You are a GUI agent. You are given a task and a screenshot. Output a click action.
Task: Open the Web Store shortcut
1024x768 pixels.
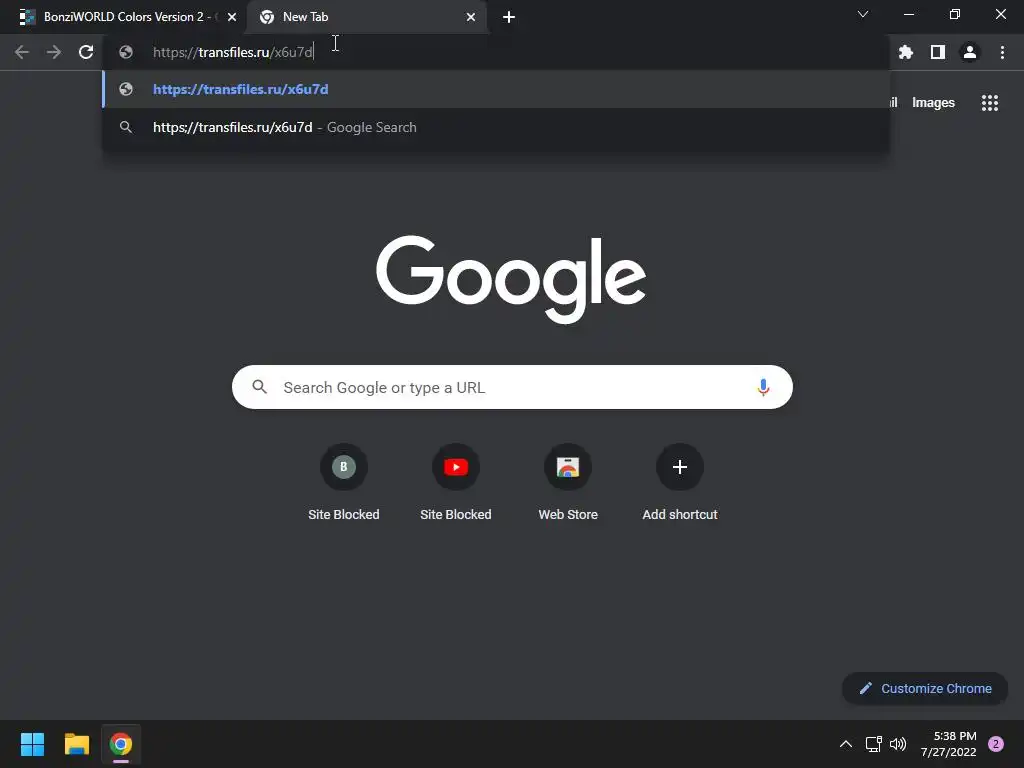pyautogui.click(x=568, y=467)
